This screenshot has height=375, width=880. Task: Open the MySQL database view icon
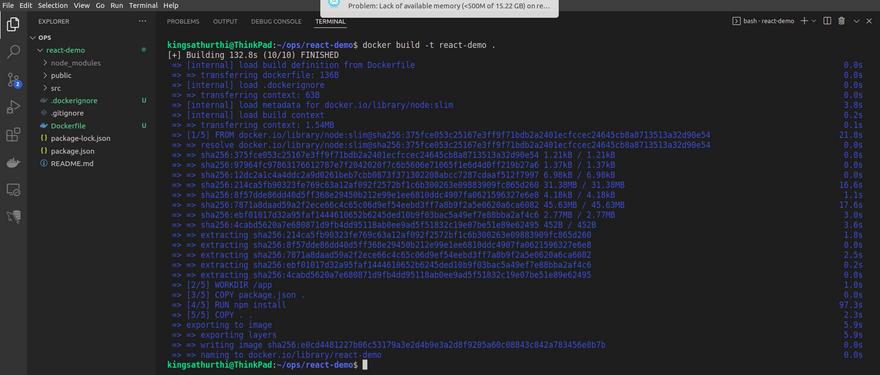click(x=13, y=217)
